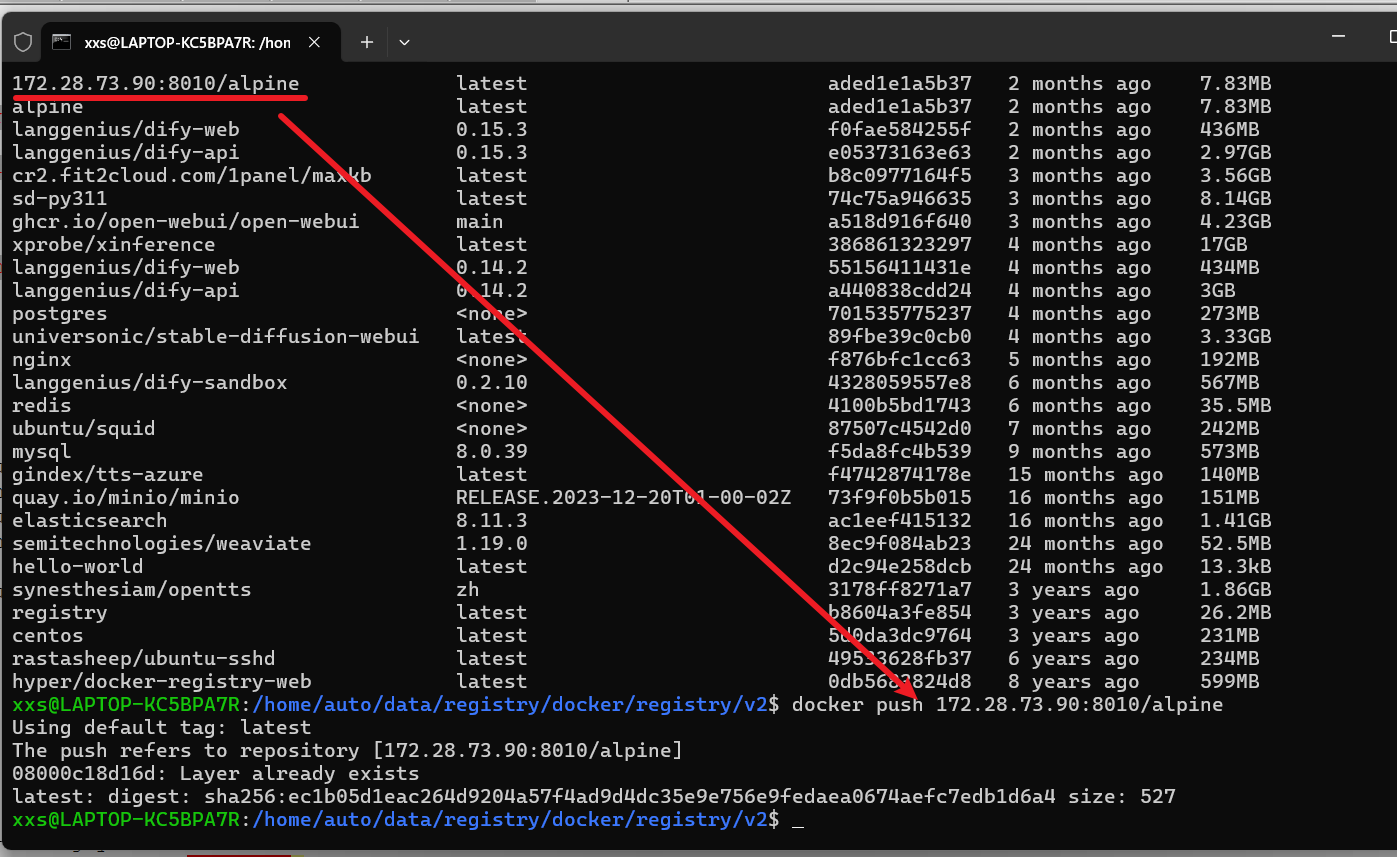Click the postgres image name

click(59, 314)
